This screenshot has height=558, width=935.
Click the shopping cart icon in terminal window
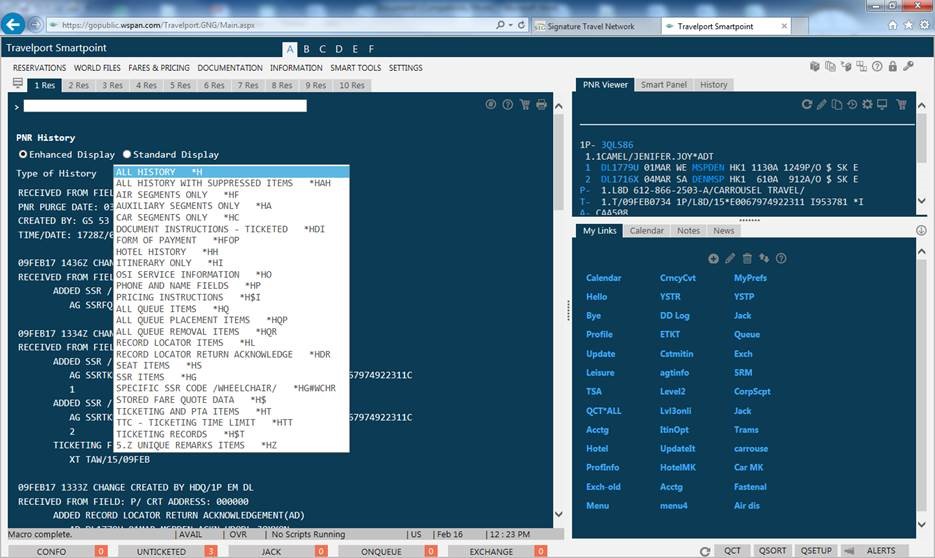click(x=525, y=105)
